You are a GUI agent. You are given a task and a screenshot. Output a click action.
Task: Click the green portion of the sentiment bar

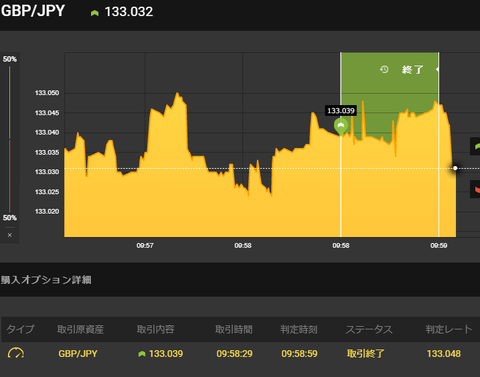pos(10,102)
